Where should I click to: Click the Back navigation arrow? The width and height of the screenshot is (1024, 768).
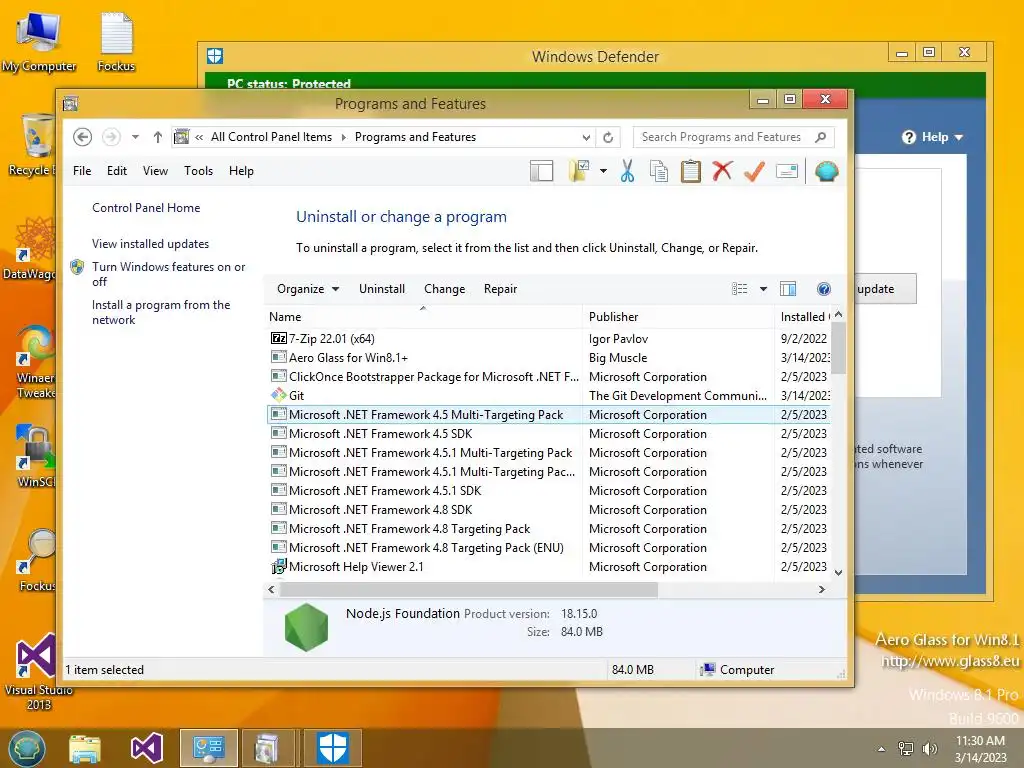[82, 137]
